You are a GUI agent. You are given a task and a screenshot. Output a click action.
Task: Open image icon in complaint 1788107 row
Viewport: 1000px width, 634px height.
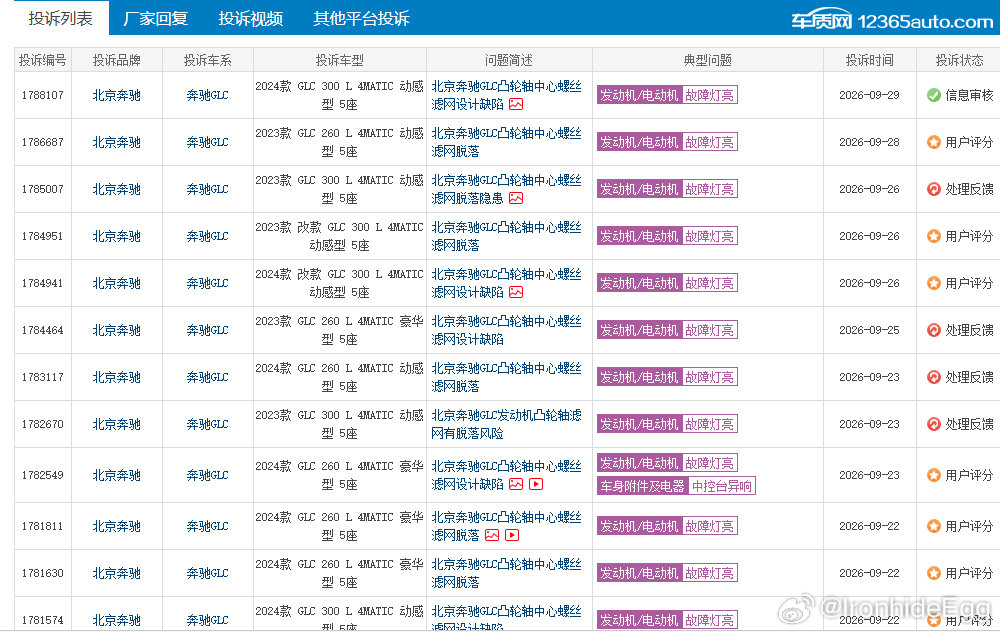(x=516, y=104)
